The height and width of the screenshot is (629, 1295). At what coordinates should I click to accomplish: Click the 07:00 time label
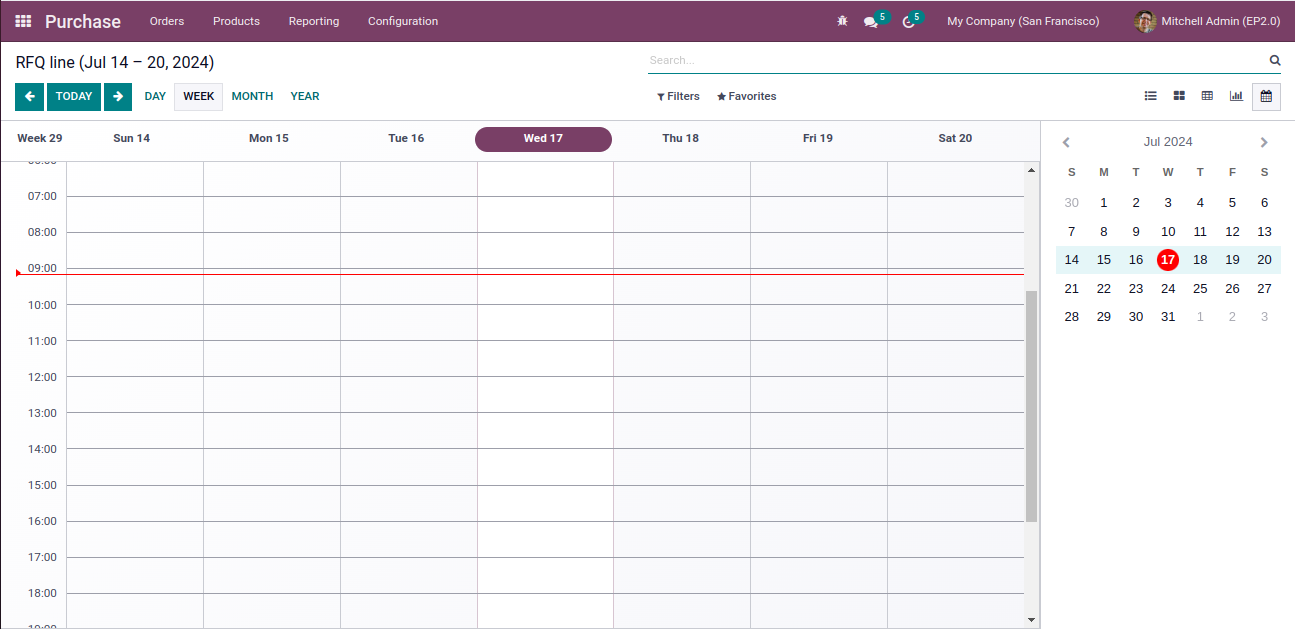pos(43,196)
